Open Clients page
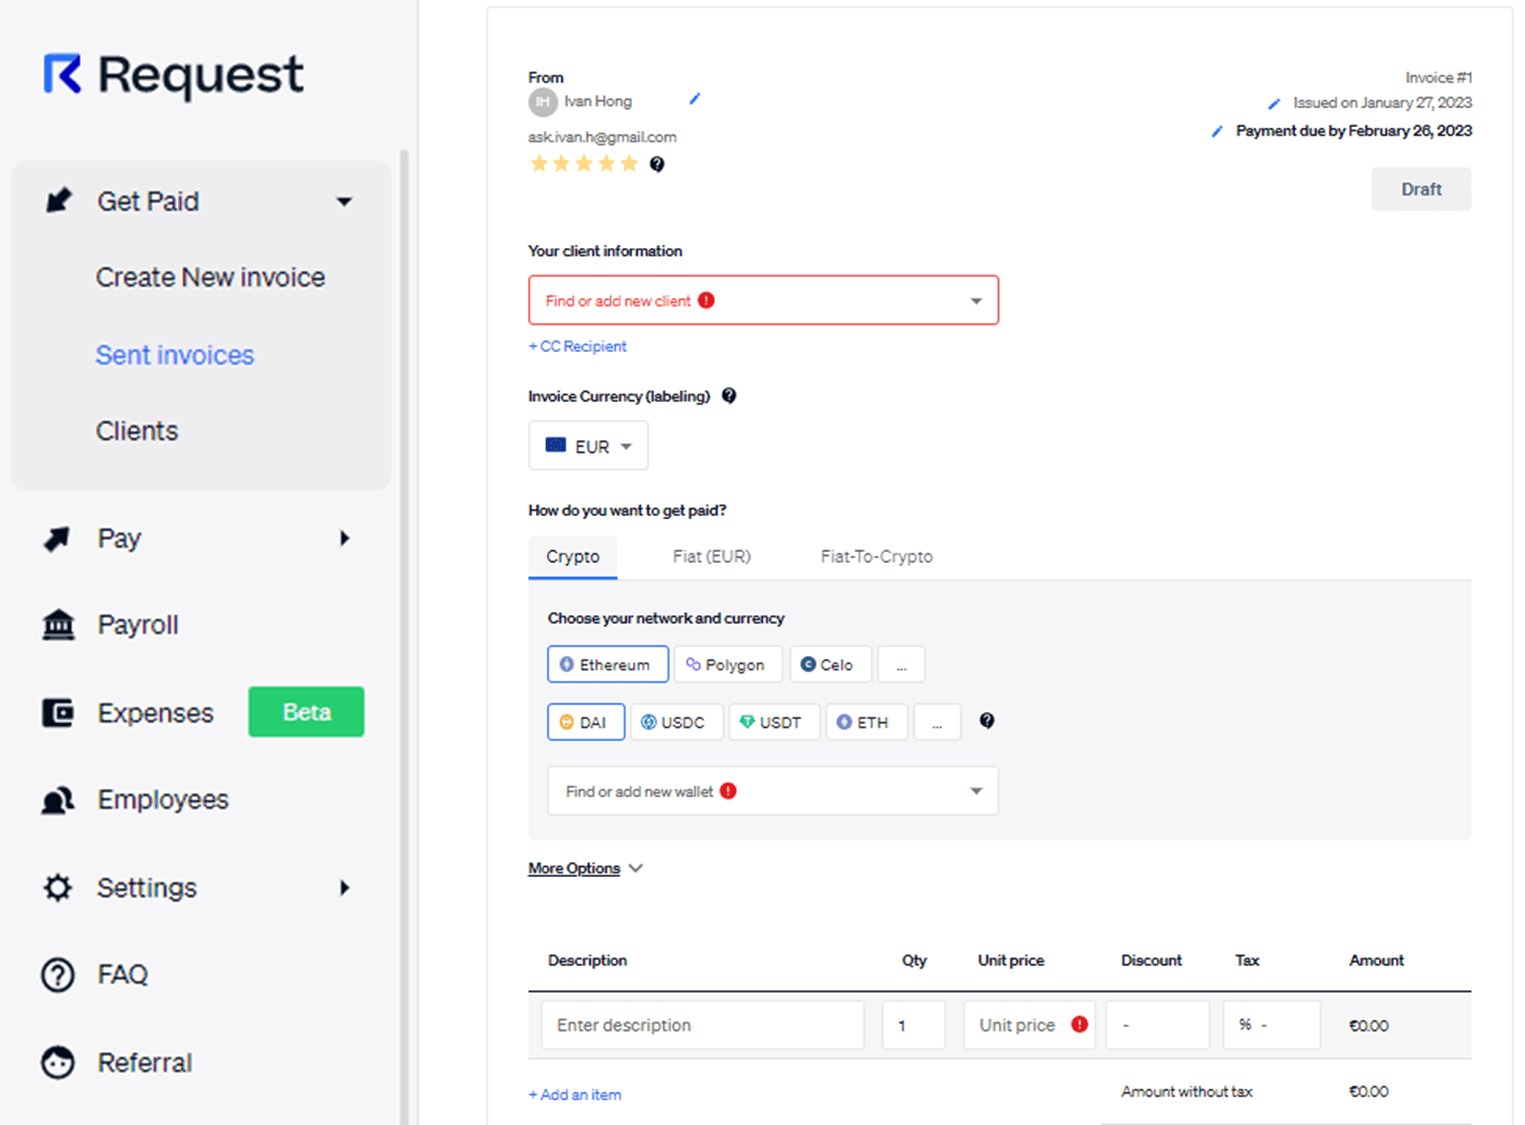Screen dimensions: 1525x1125 pos(137,431)
